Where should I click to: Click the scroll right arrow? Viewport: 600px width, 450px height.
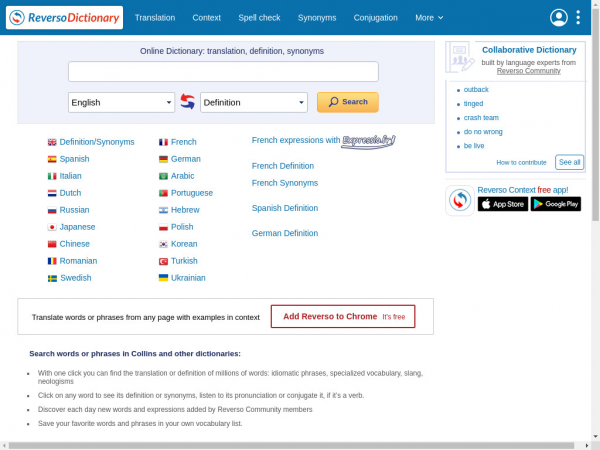pos(587,446)
